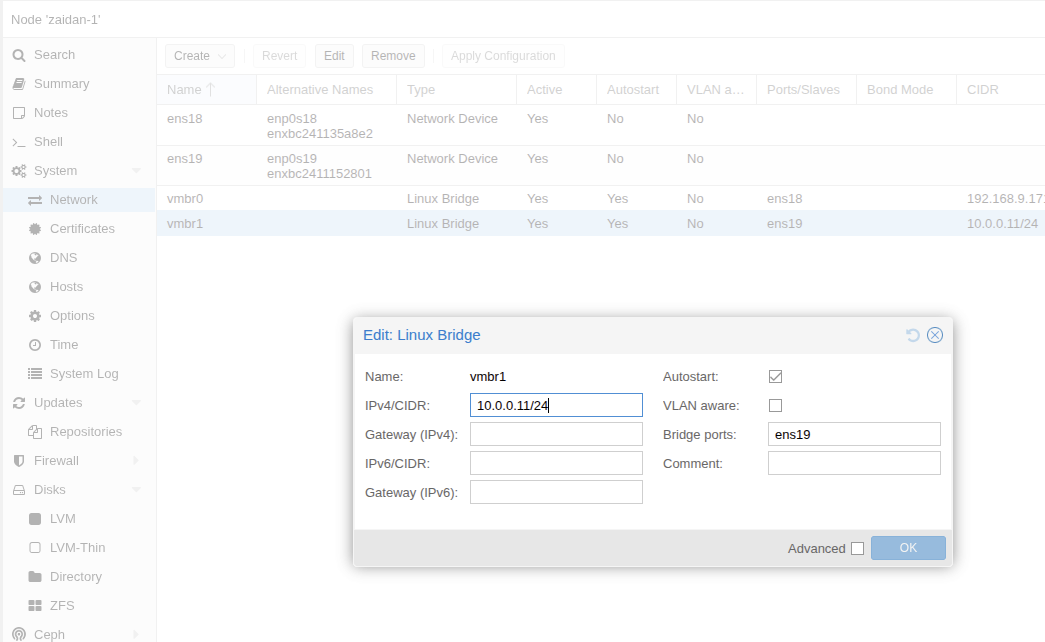
Task: Close the Edit: Linux Bridge dialog
Action: coord(935,335)
